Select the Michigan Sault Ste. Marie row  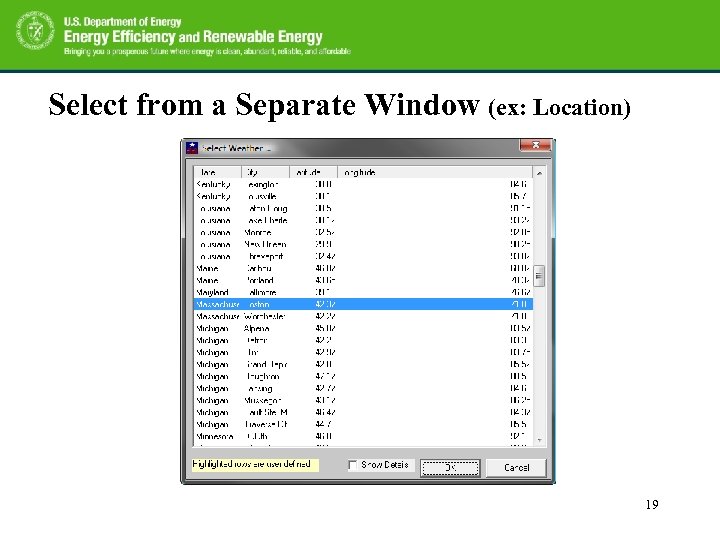[363, 412]
